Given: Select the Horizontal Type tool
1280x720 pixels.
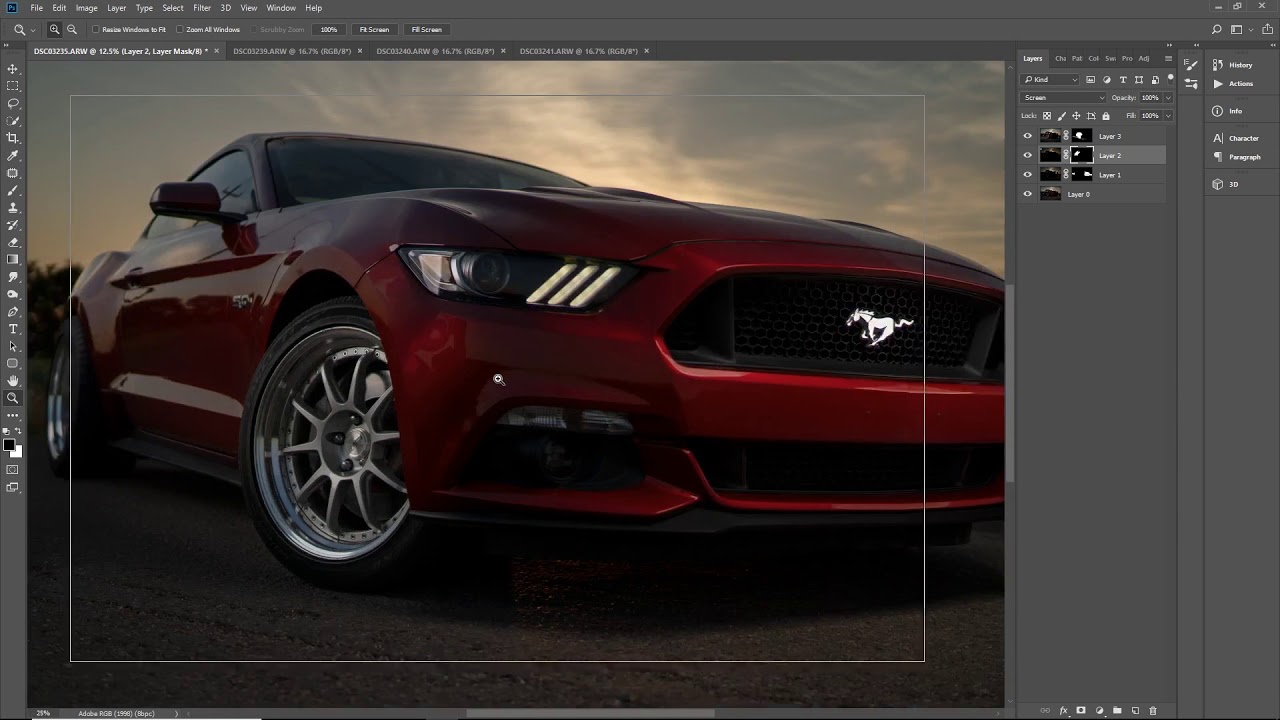Looking at the screenshot, I should (x=13, y=329).
